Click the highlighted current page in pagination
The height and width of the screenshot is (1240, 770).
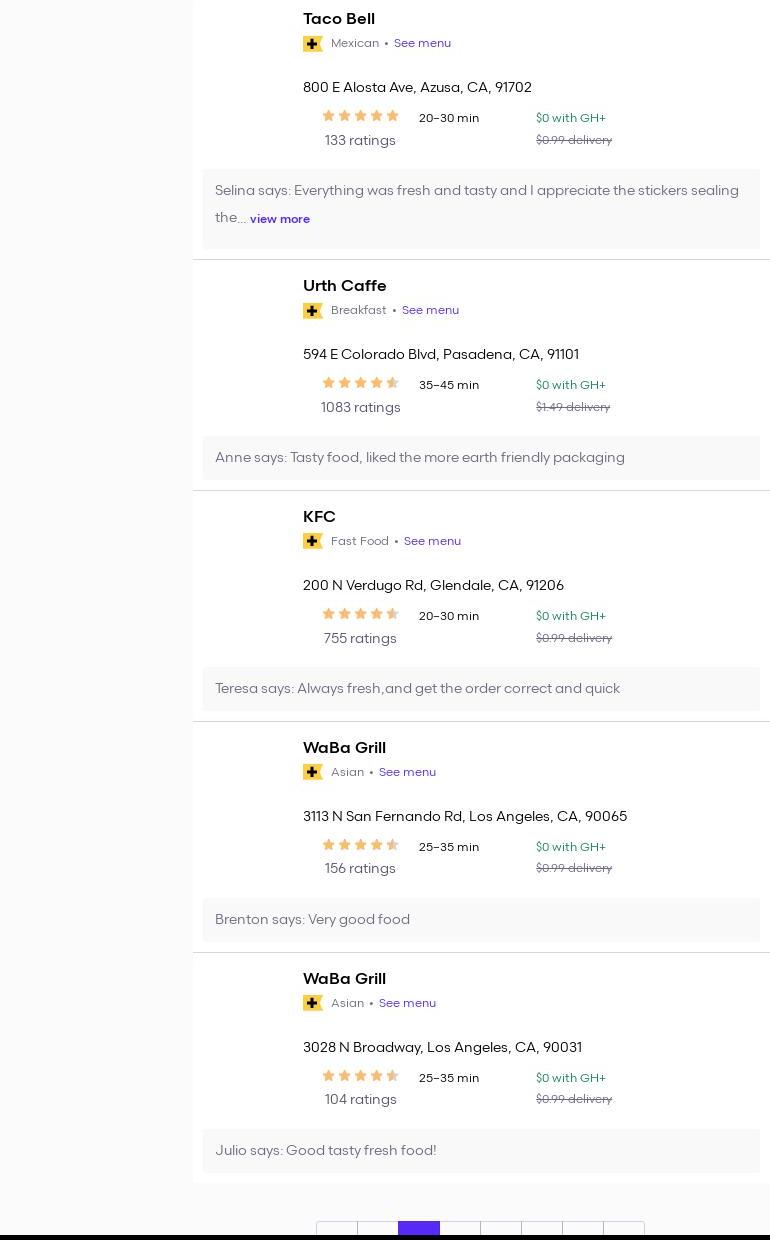(x=419, y=1230)
